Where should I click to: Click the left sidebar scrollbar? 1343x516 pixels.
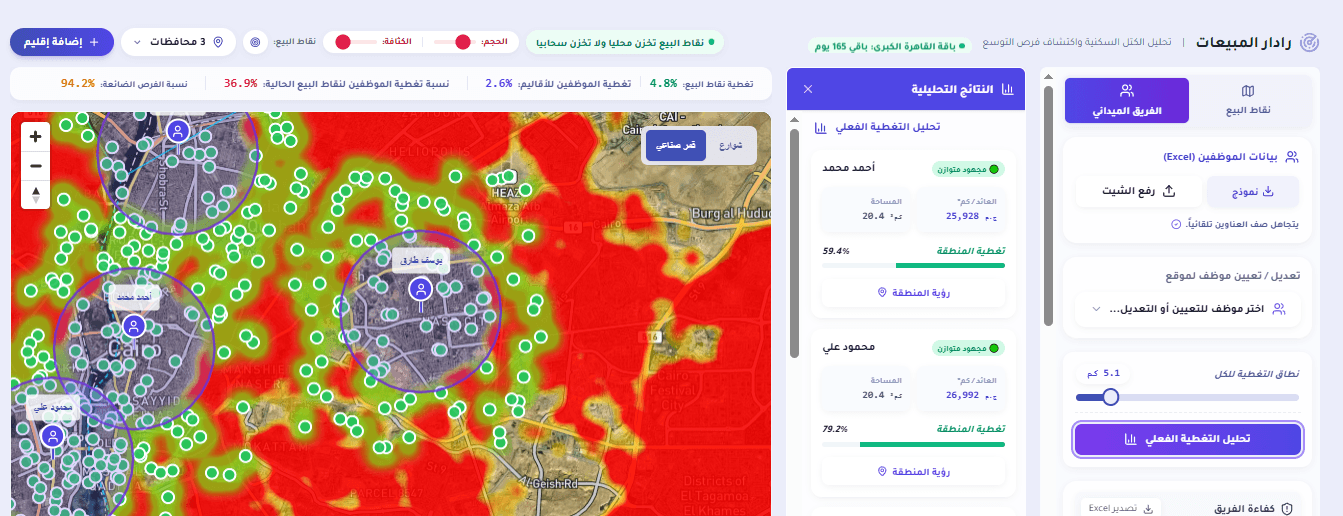click(x=1048, y=205)
